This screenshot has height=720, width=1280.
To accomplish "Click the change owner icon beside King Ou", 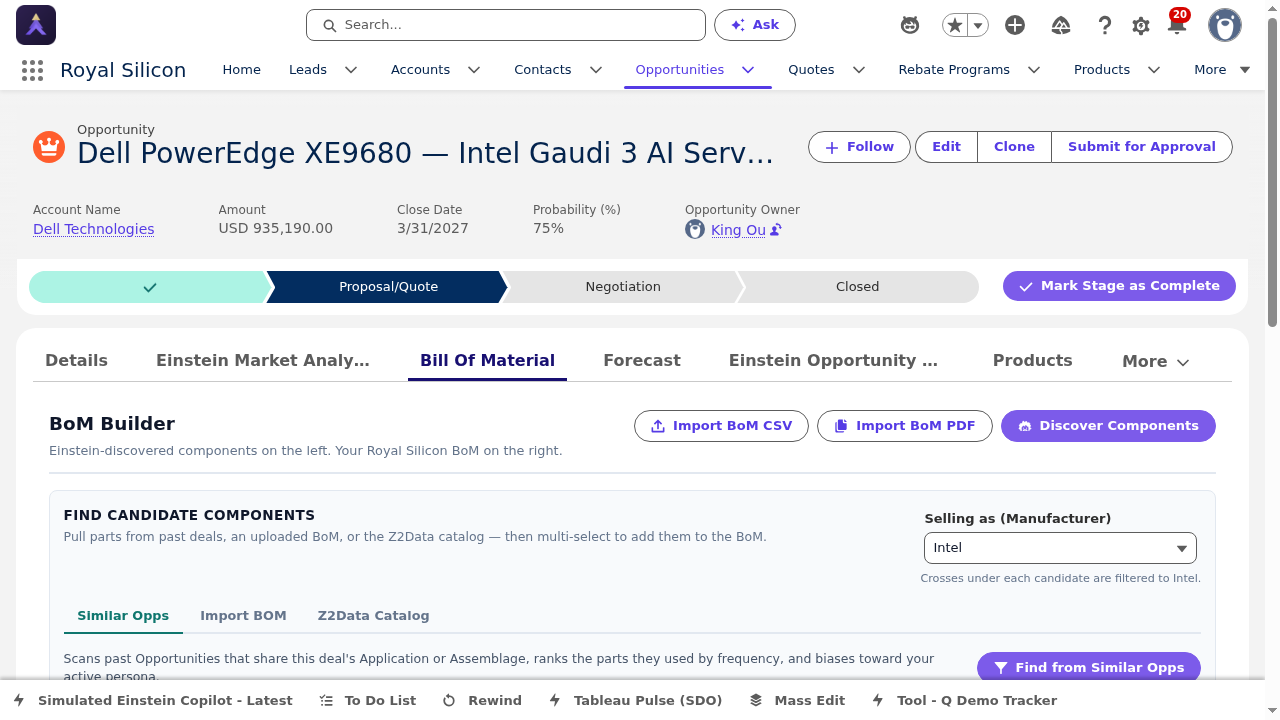I will tap(776, 230).
